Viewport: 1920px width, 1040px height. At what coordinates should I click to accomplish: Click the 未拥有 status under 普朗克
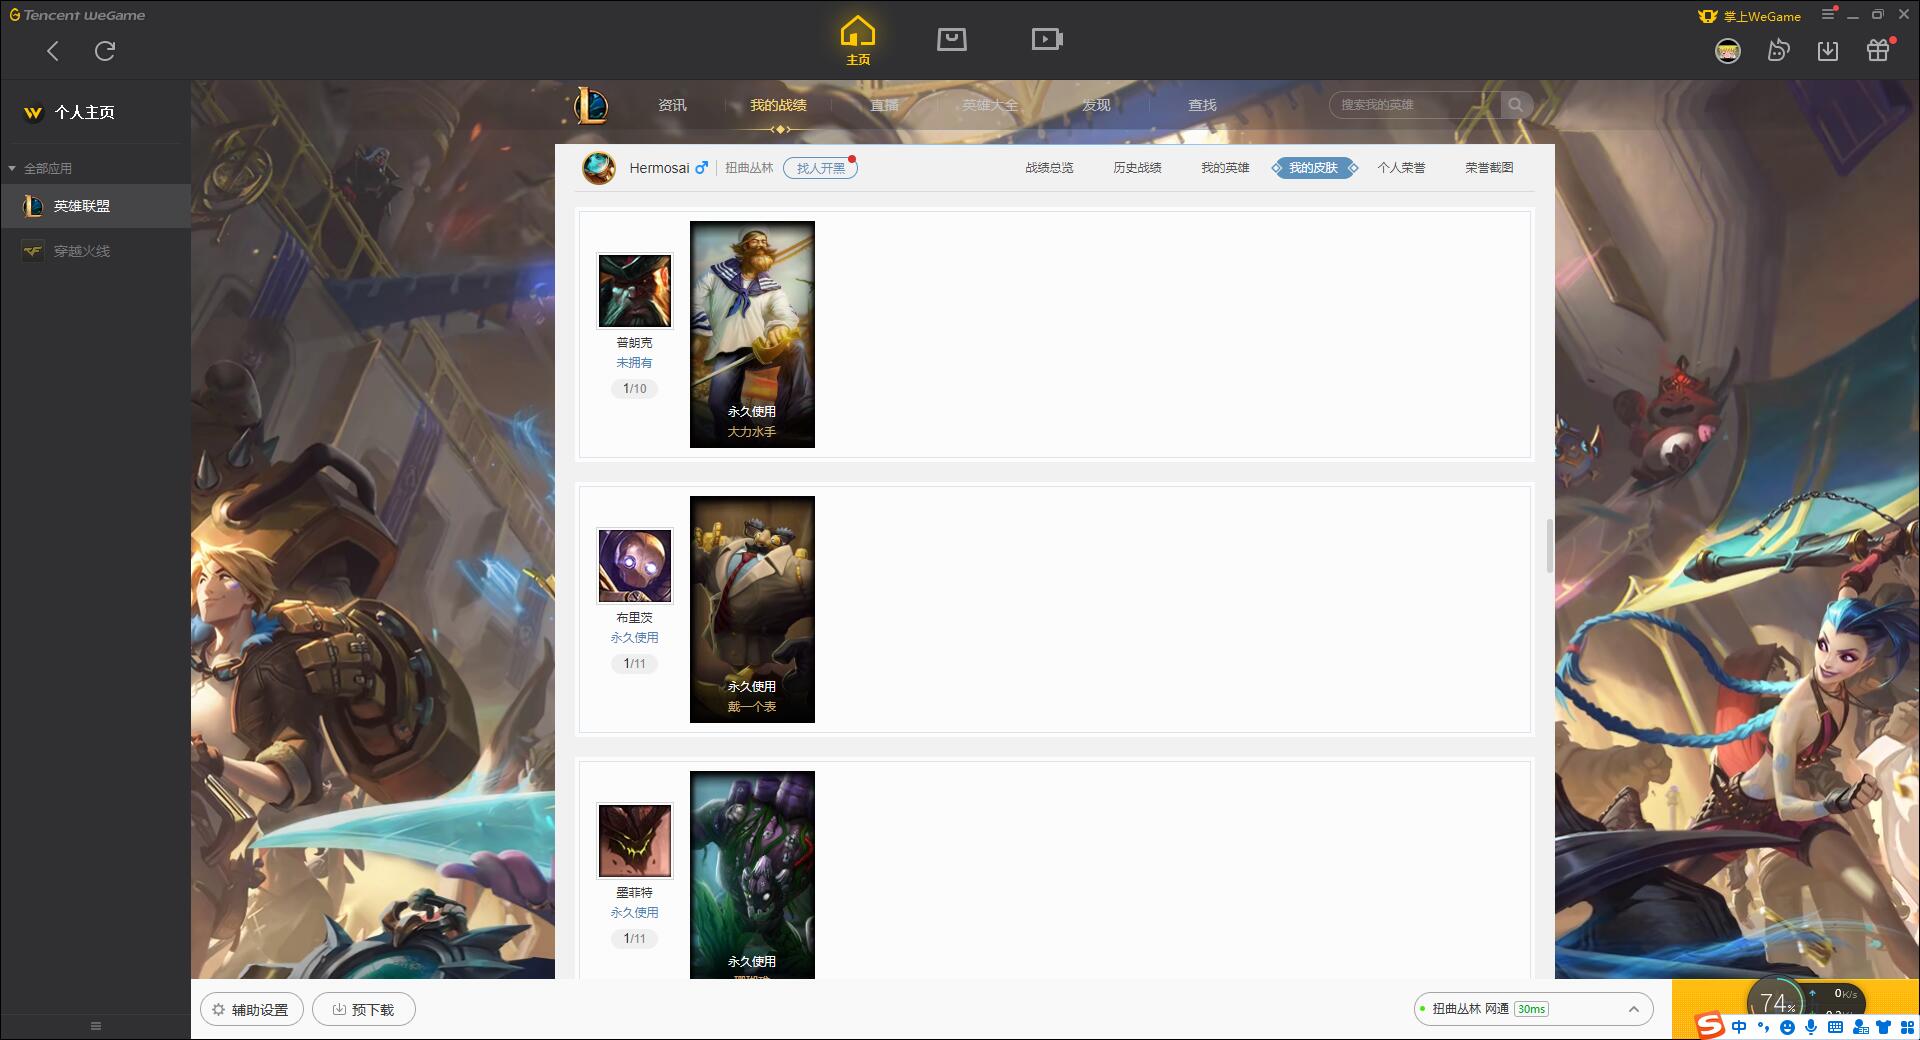634,363
